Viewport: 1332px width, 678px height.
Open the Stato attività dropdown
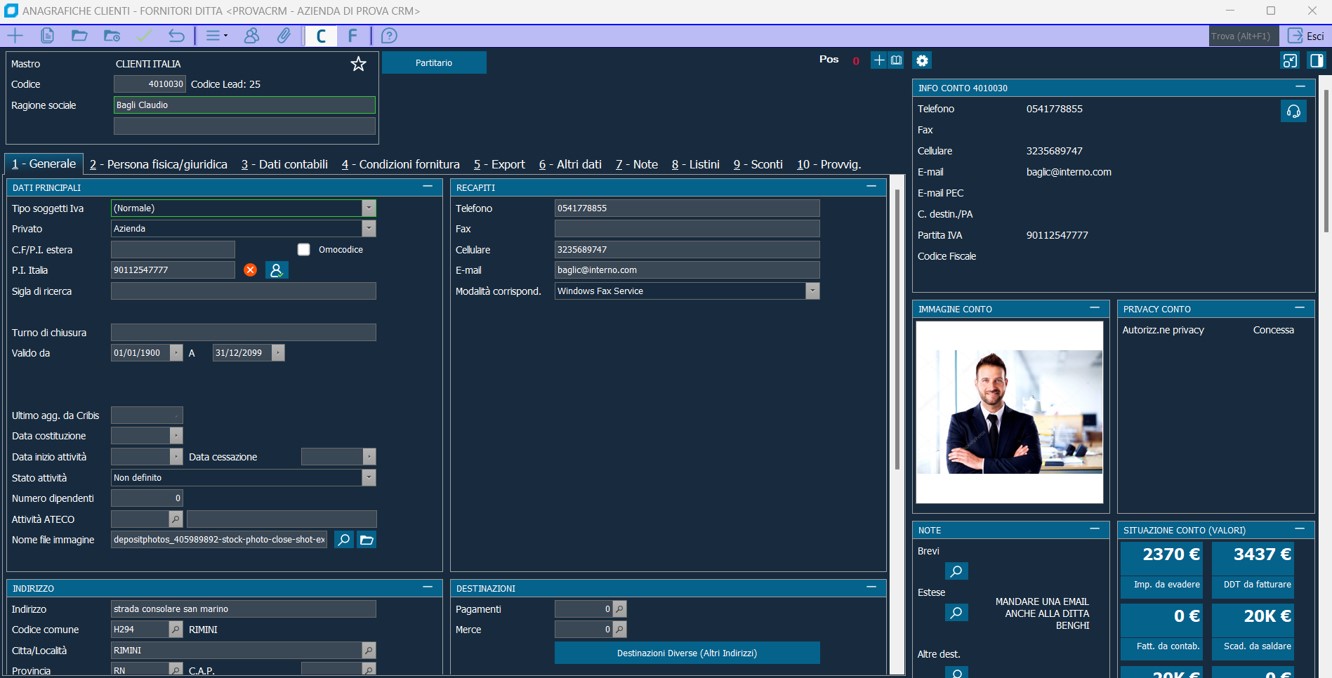368,478
